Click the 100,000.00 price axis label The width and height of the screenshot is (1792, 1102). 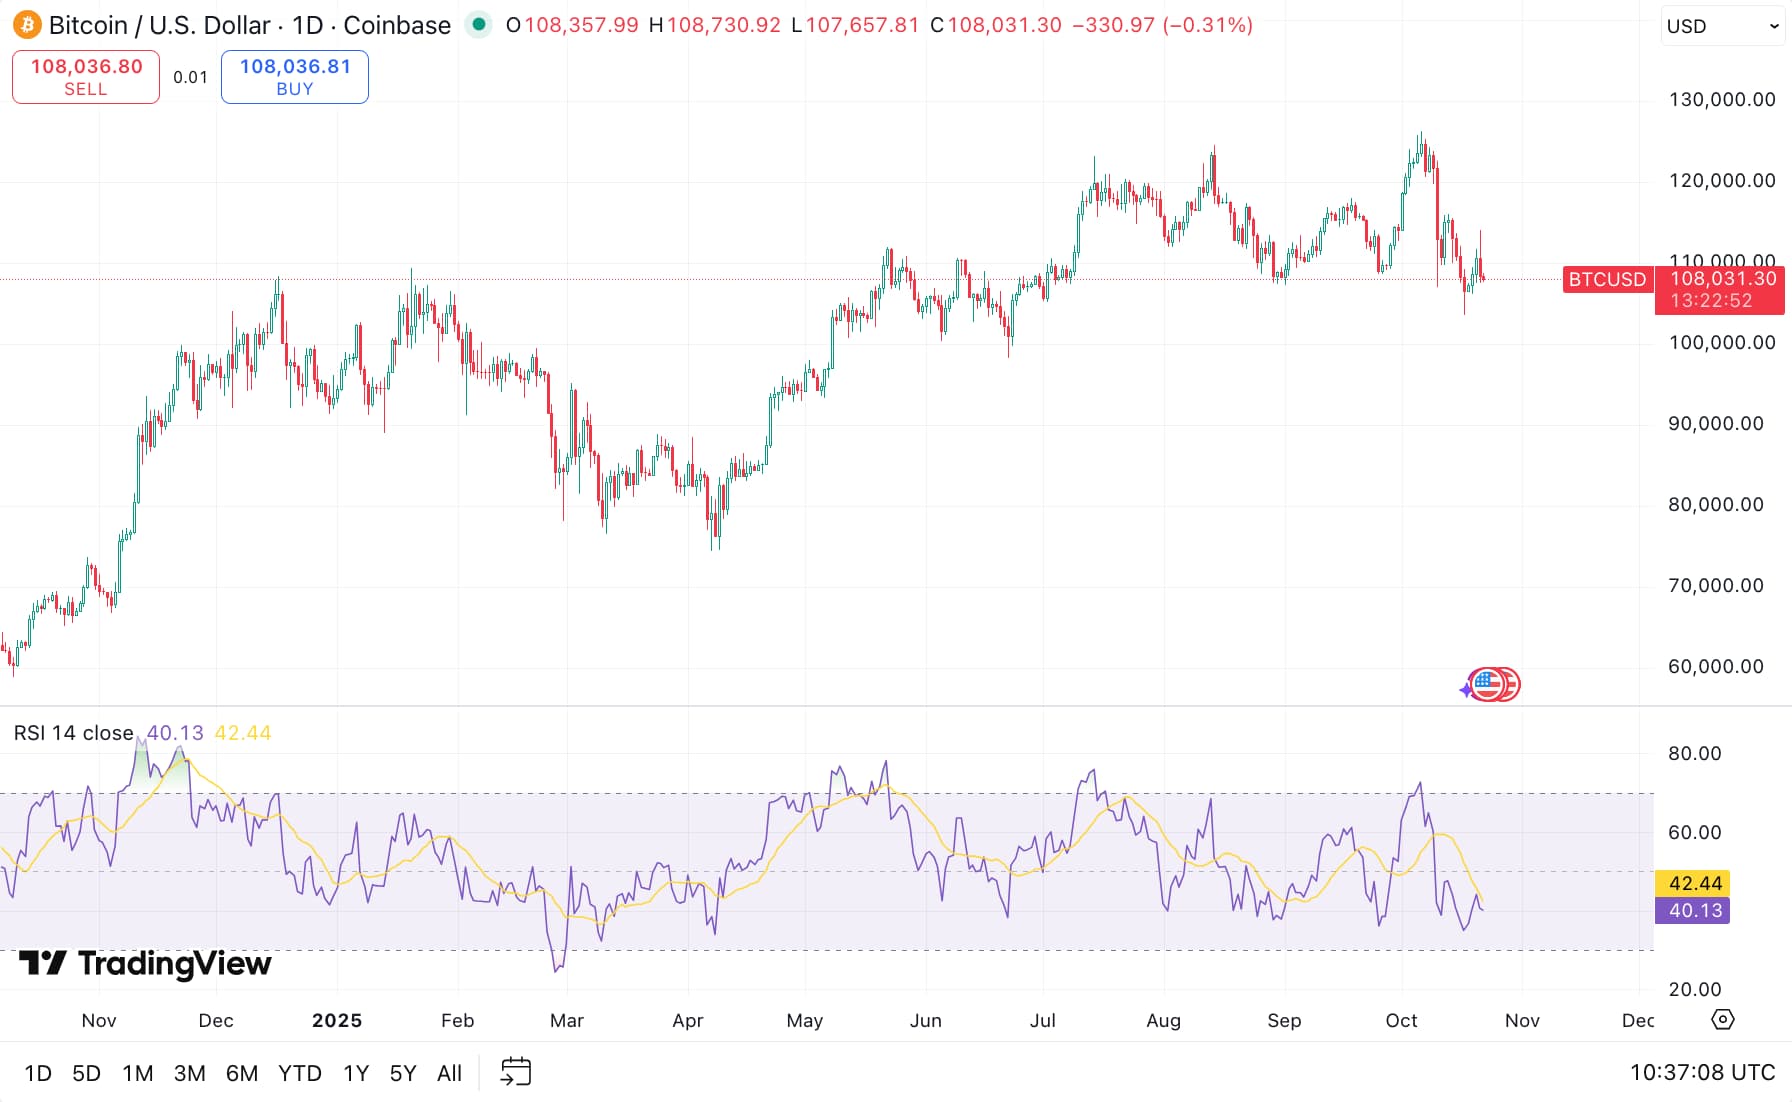pos(1722,342)
